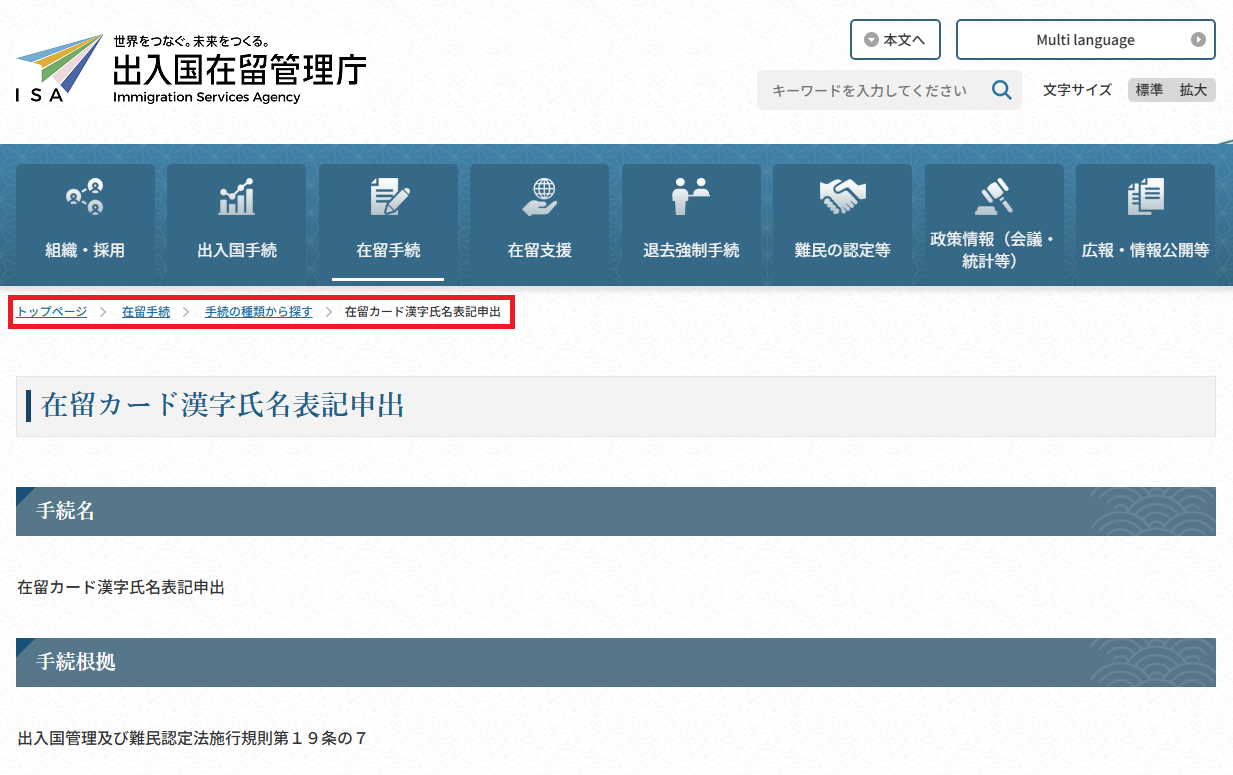Click the bar chart icon for 出入国手続
The height and width of the screenshot is (775, 1233).
point(236,197)
